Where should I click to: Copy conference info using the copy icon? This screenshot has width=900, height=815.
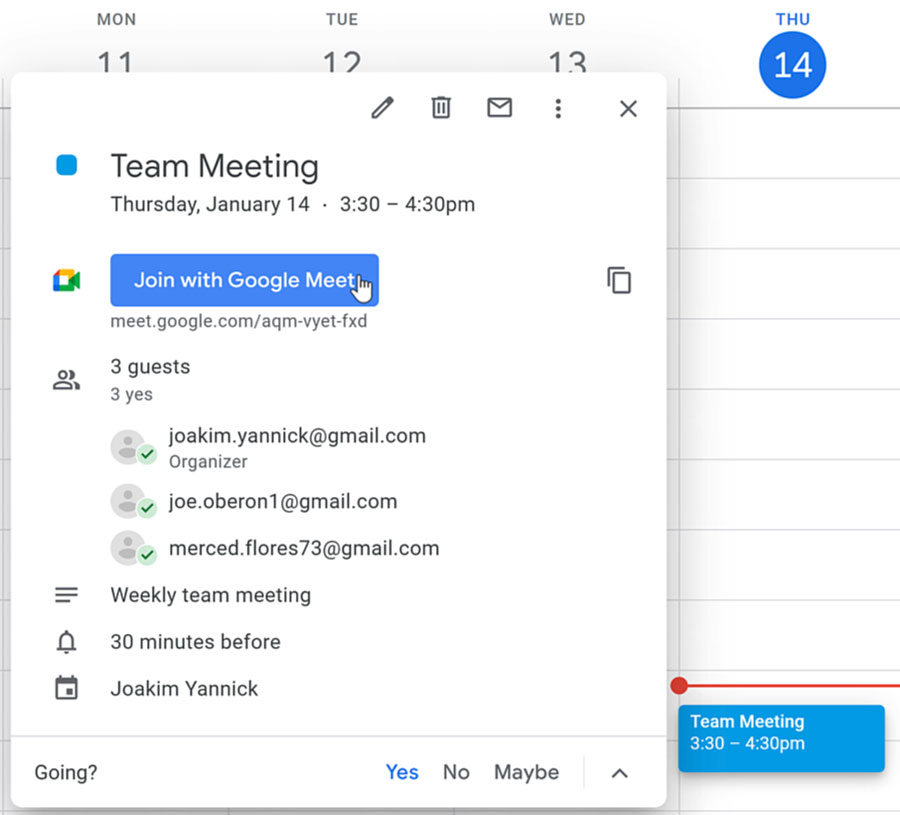click(619, 281)
